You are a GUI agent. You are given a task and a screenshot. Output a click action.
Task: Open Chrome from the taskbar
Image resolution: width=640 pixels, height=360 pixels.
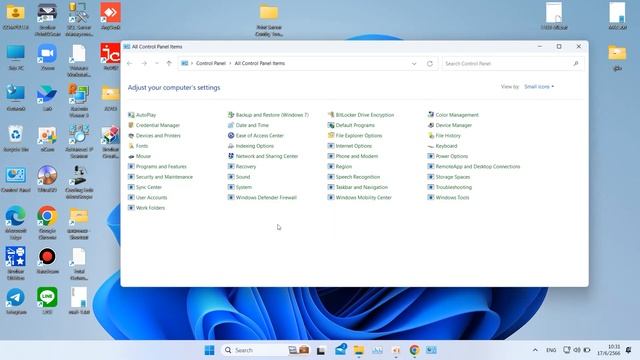click(414, 350)
